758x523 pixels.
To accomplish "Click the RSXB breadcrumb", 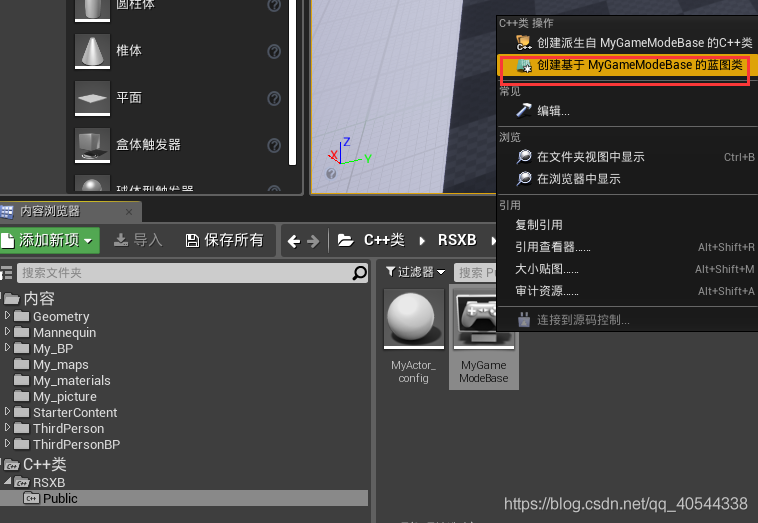I will (457, 240).
